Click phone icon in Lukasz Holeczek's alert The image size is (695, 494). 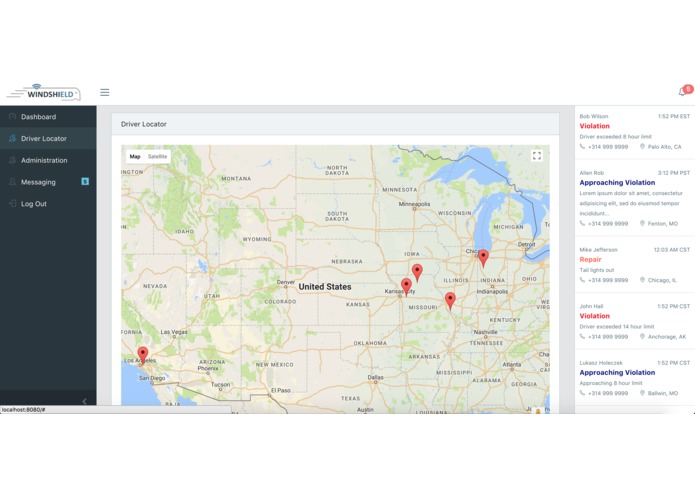[582, 393]
